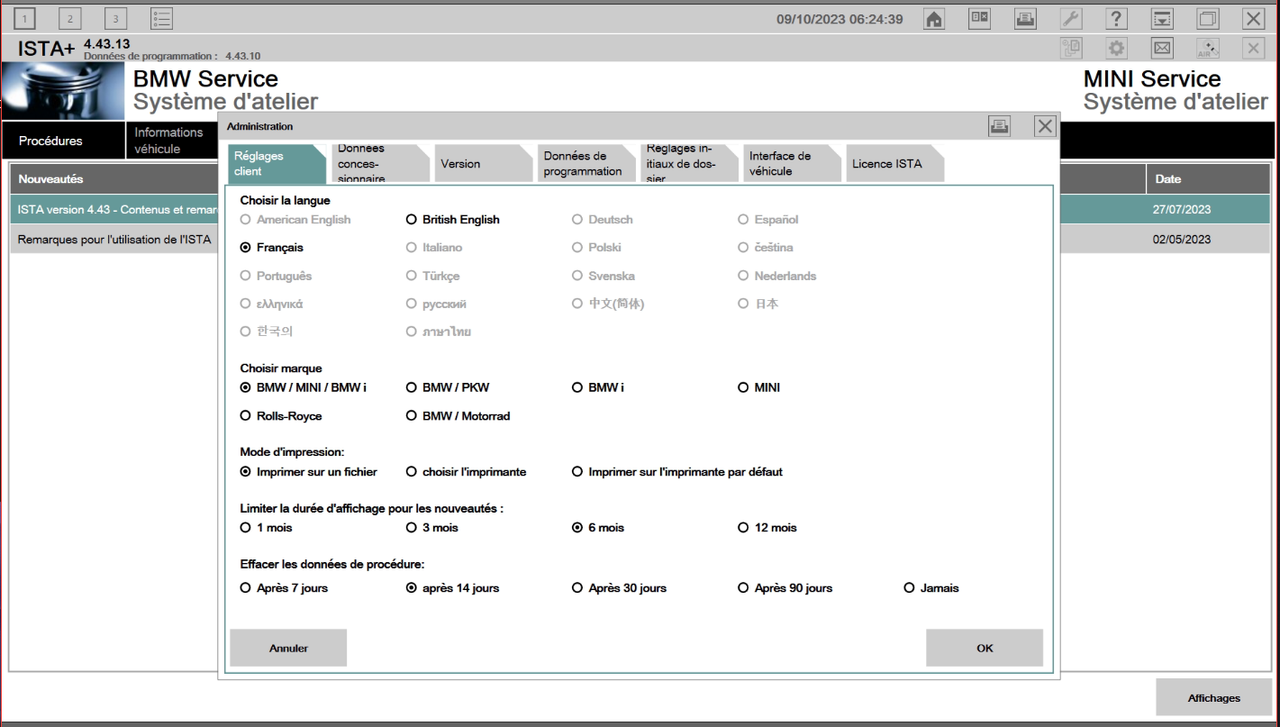Set news display limit to 1 mois
Image resolution: width=1280 pixels, height=727 pixels.
click(266, 527)
